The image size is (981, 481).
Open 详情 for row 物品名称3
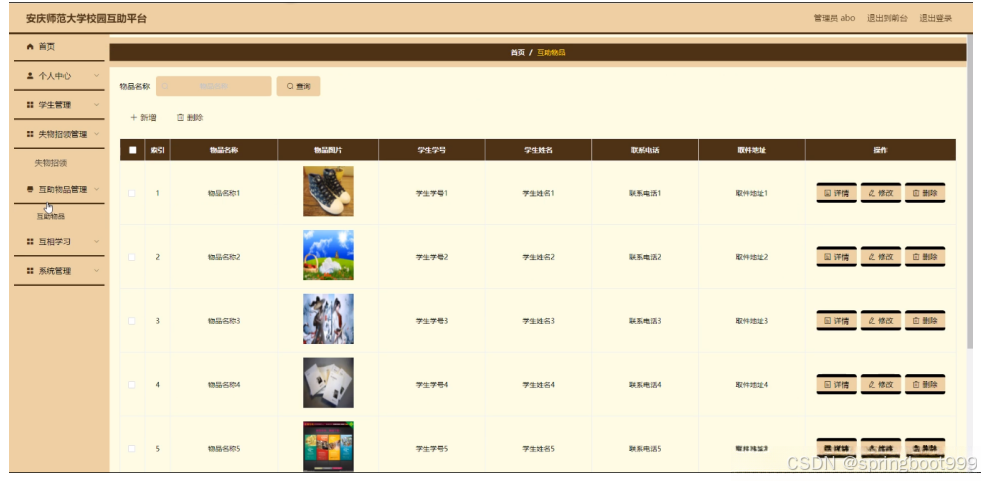pyautogui.click(x=836, y=321)
